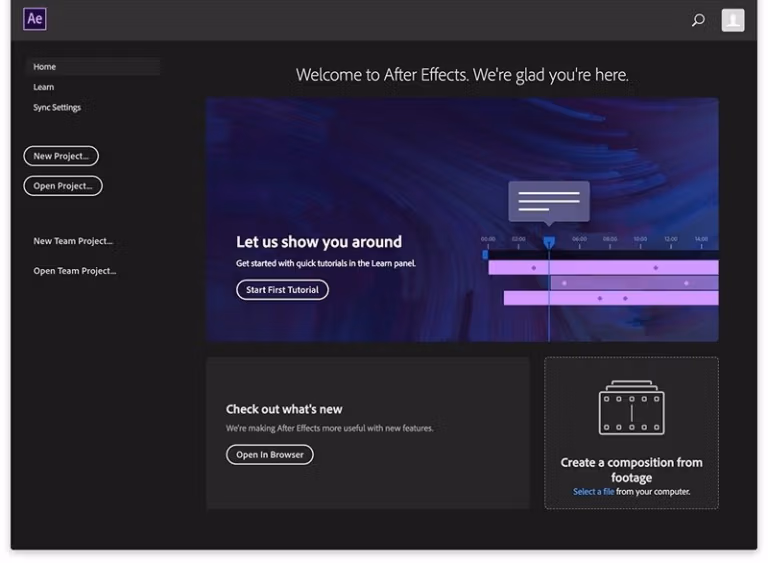Click 'We're making After Effects more useful' text

click(330, 428)
